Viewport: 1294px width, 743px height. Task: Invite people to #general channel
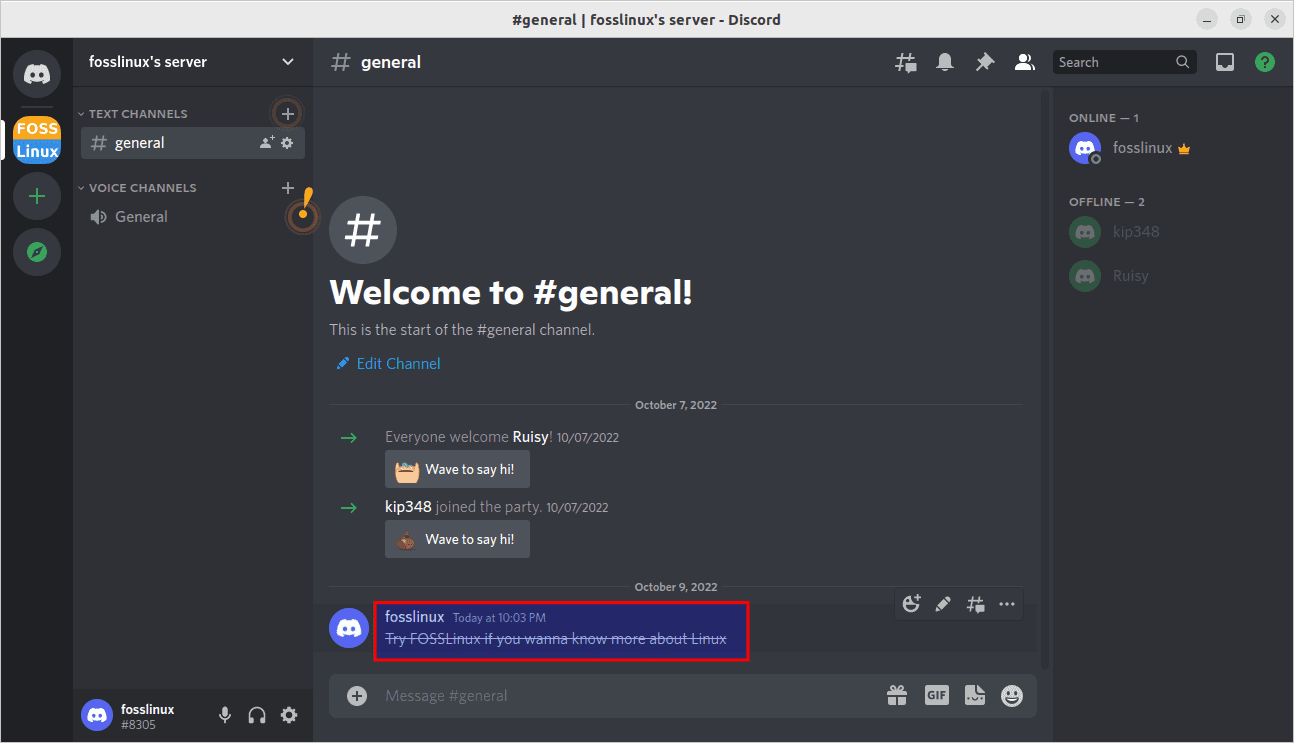[267, 143]
